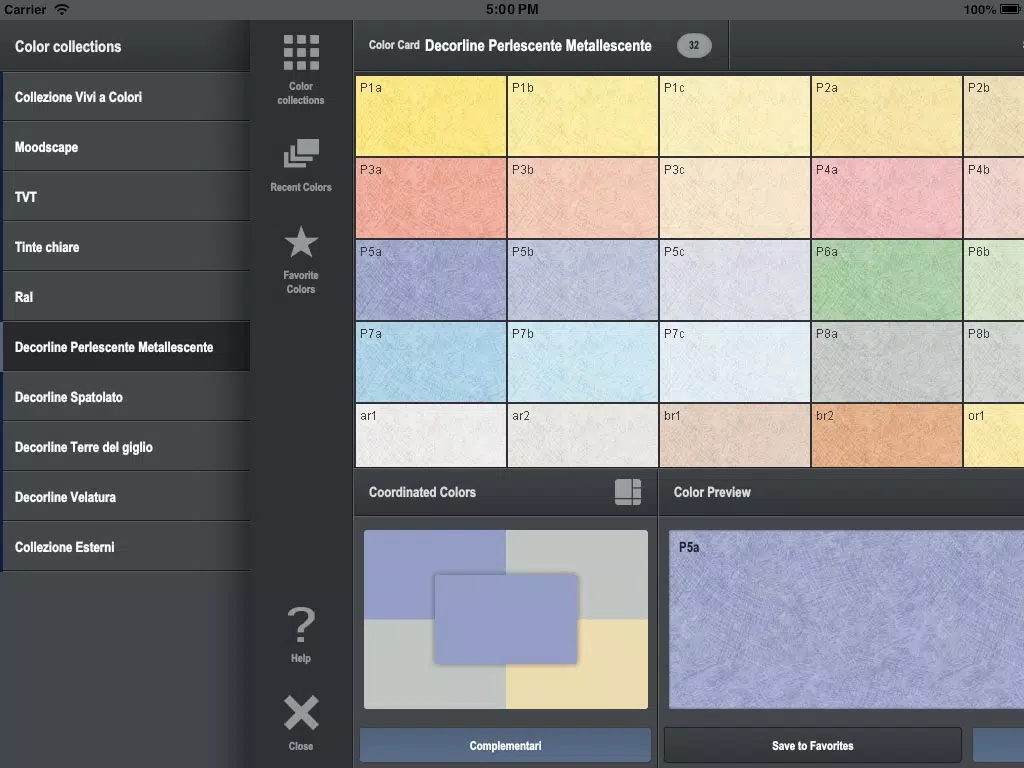Click the 5:00 PM clock
Viewport: 1024px width, 768px height.
512,9
